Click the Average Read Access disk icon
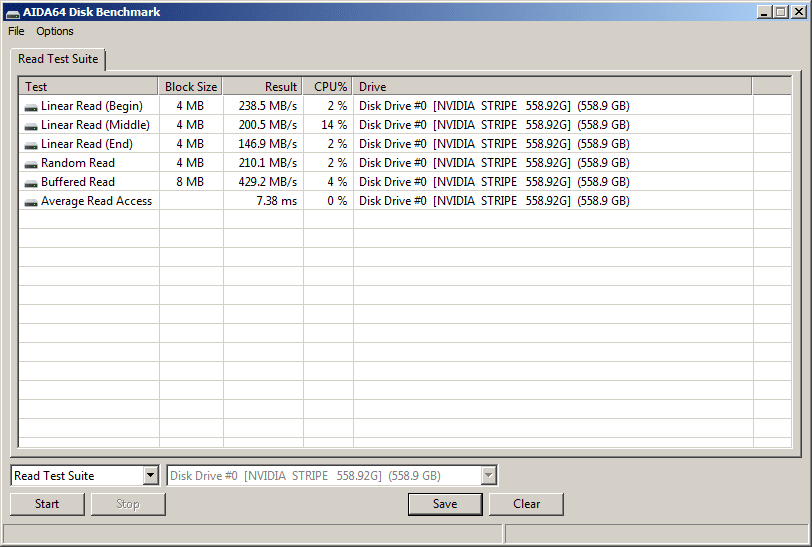This screenshot has width=812, height=547. click(x=31, y=202)
